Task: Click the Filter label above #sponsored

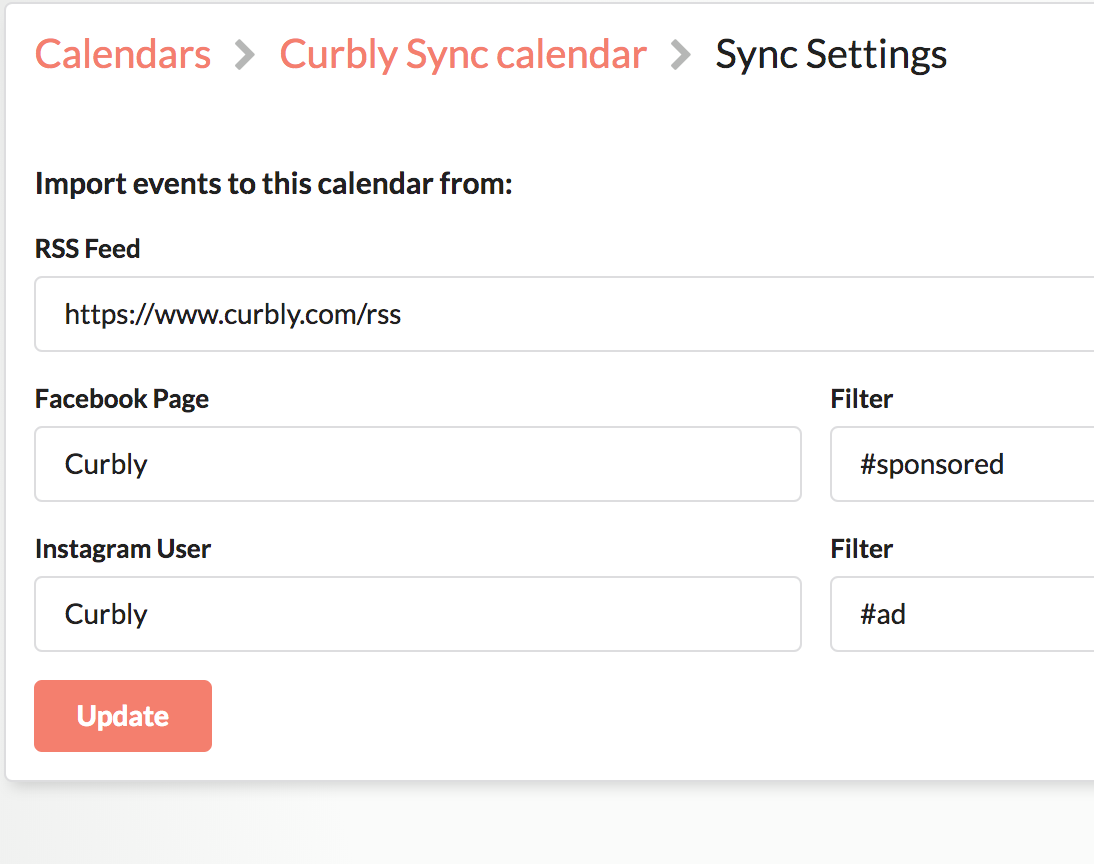Action: click(861, 399)
